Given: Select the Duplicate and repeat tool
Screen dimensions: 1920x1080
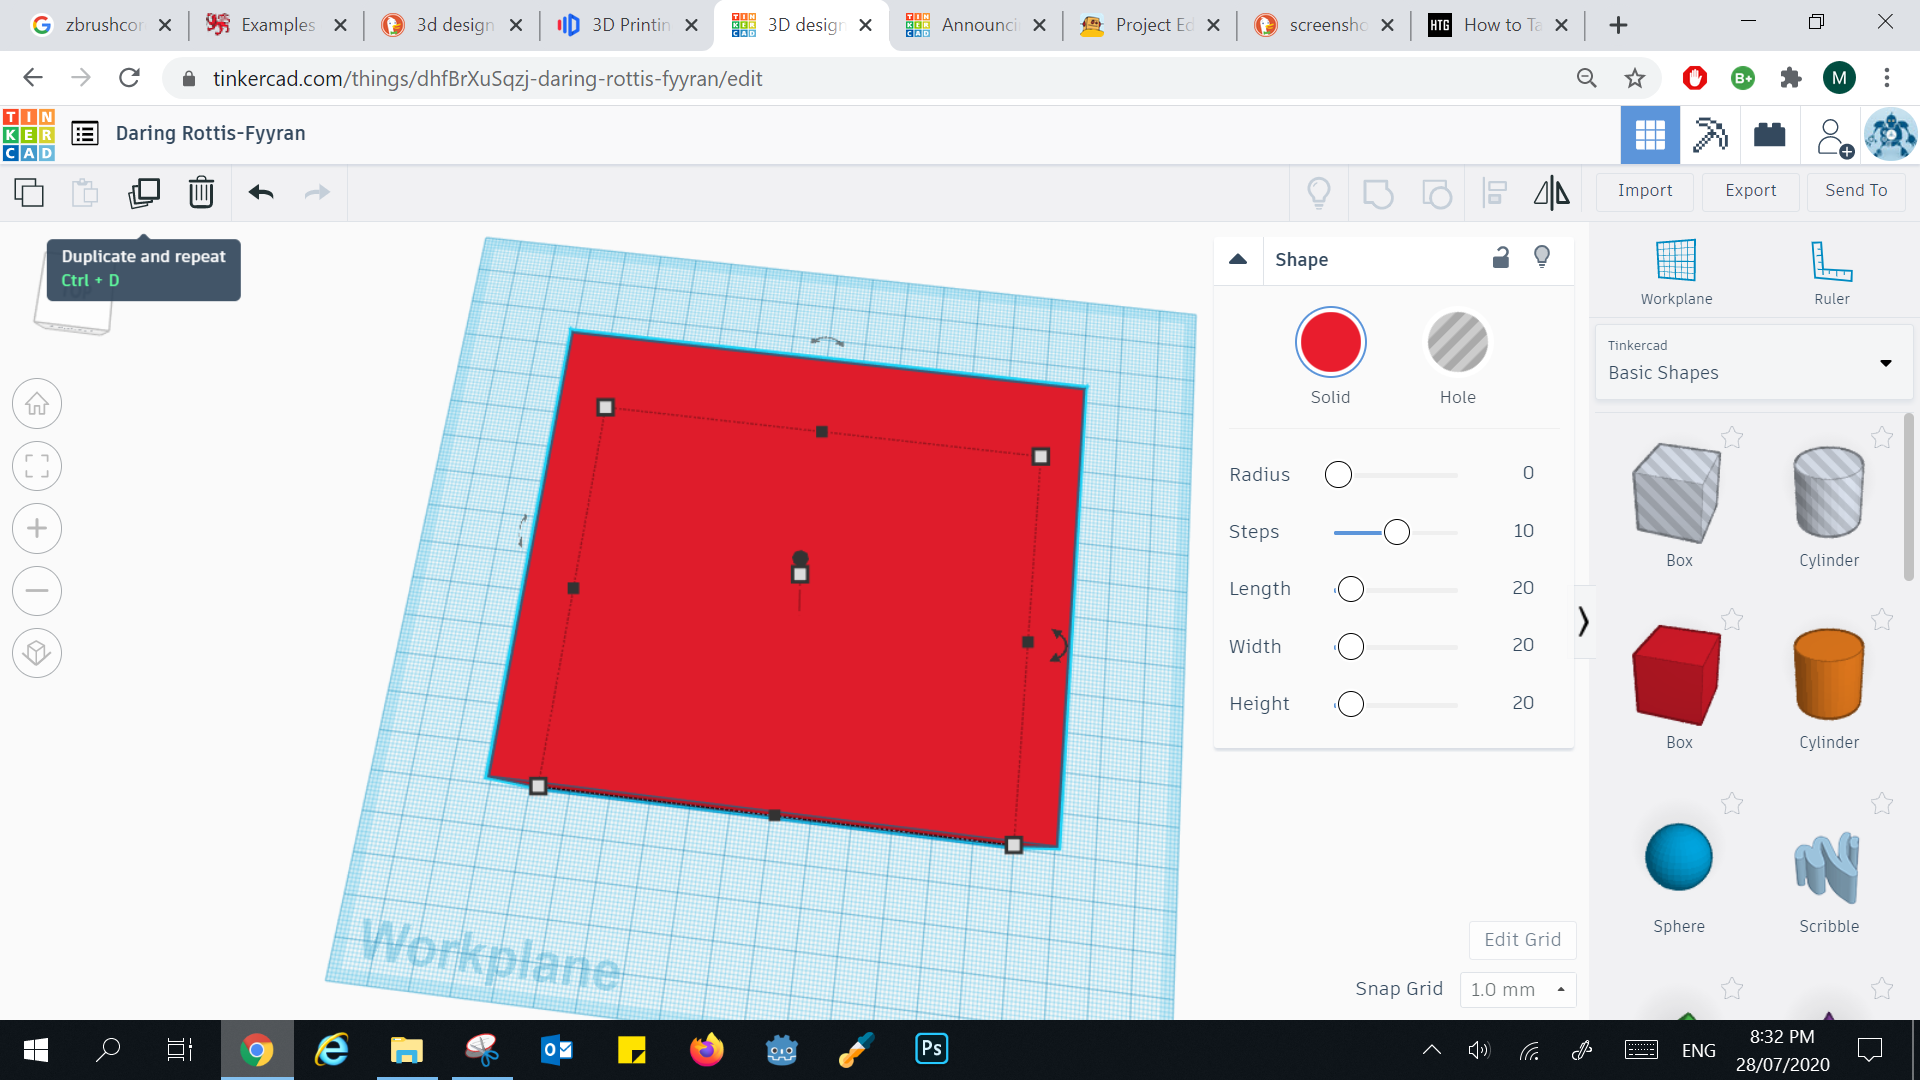Looking at the screenshot, I should pos(144,192).
